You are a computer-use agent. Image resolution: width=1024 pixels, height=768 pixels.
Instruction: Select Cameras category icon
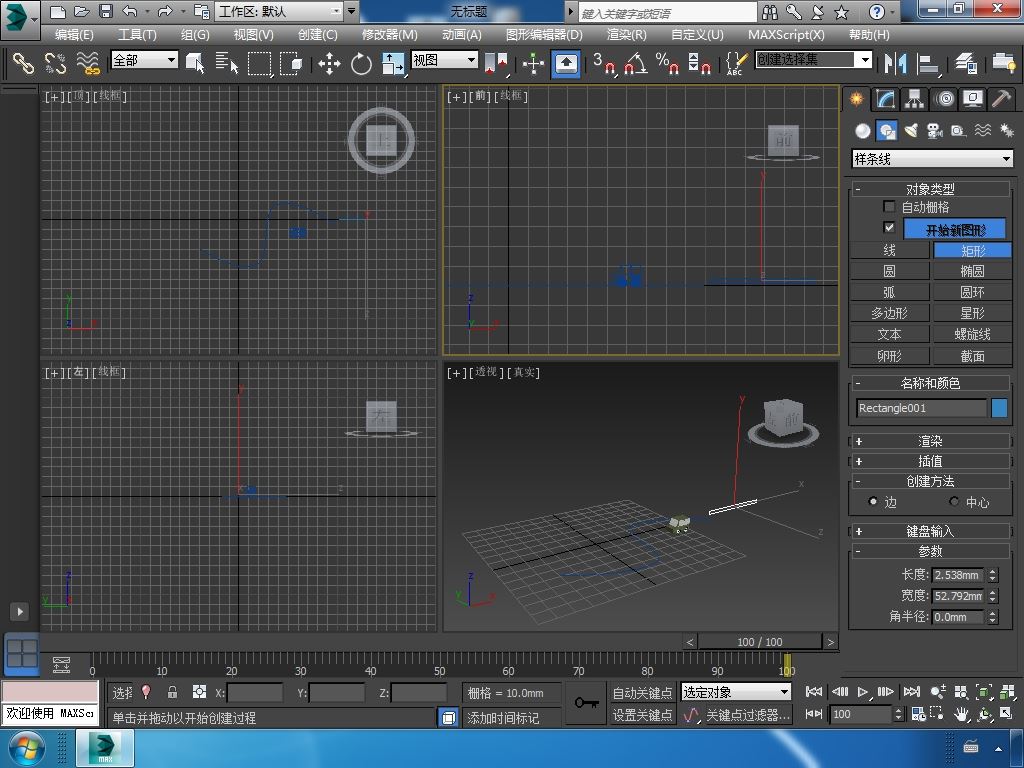tap(935, 131)
